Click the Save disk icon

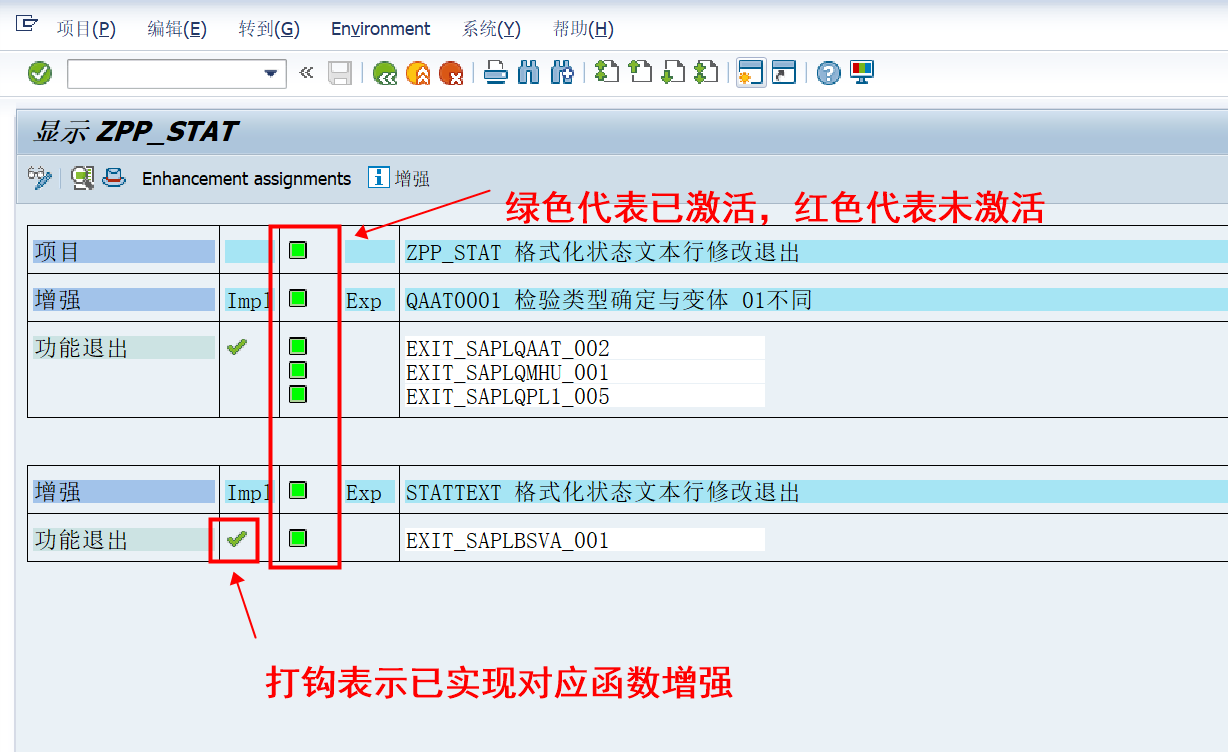[x=340, y=72]
